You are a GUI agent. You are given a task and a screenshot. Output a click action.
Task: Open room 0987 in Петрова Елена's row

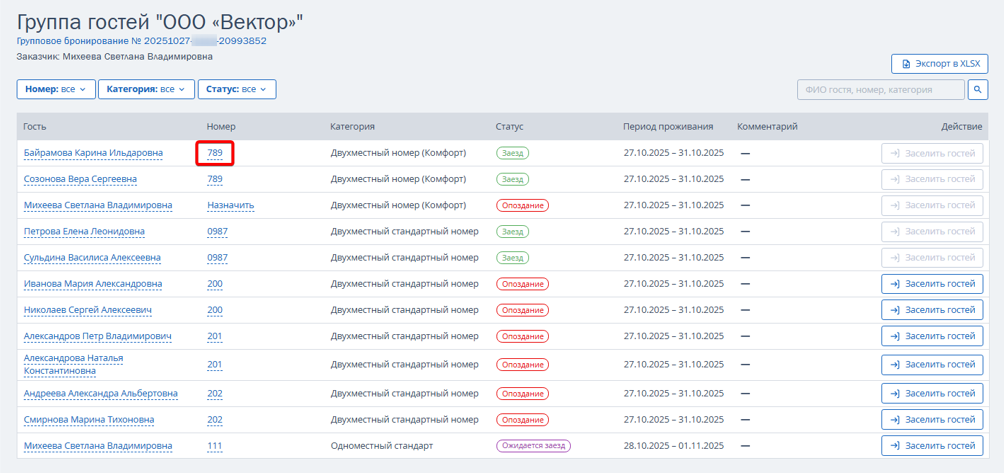[x=217, y=231]
